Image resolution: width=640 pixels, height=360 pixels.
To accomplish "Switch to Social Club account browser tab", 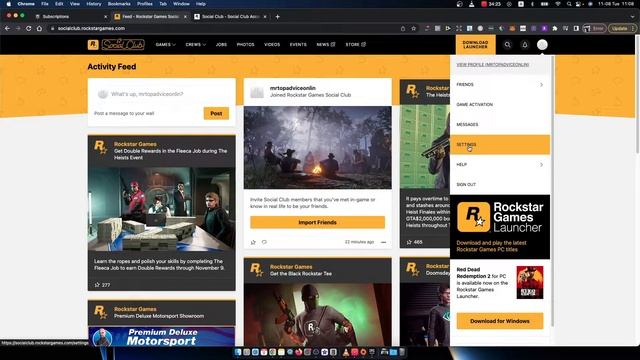I will point(231,16).
